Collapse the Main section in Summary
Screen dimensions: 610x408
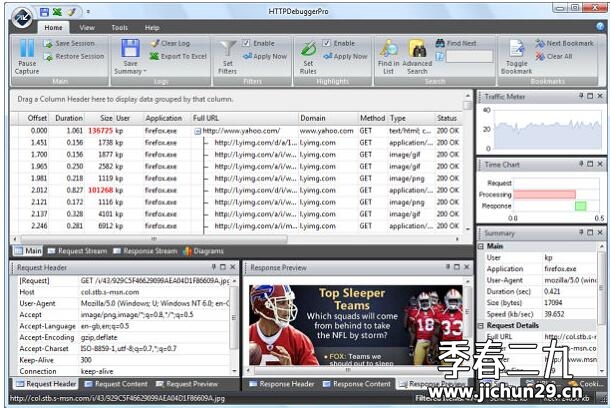point(480,246)
